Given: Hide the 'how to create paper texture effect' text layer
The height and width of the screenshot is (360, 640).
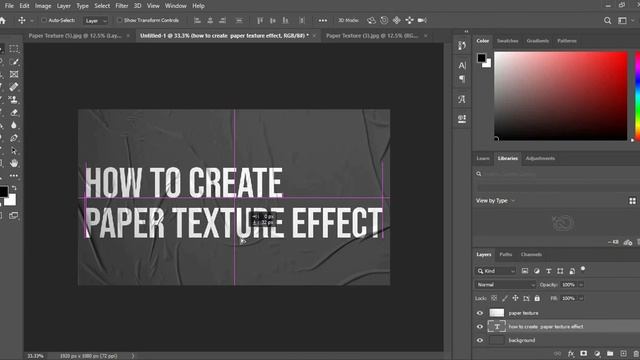Looking at the screenshot, I should (480, 327).
